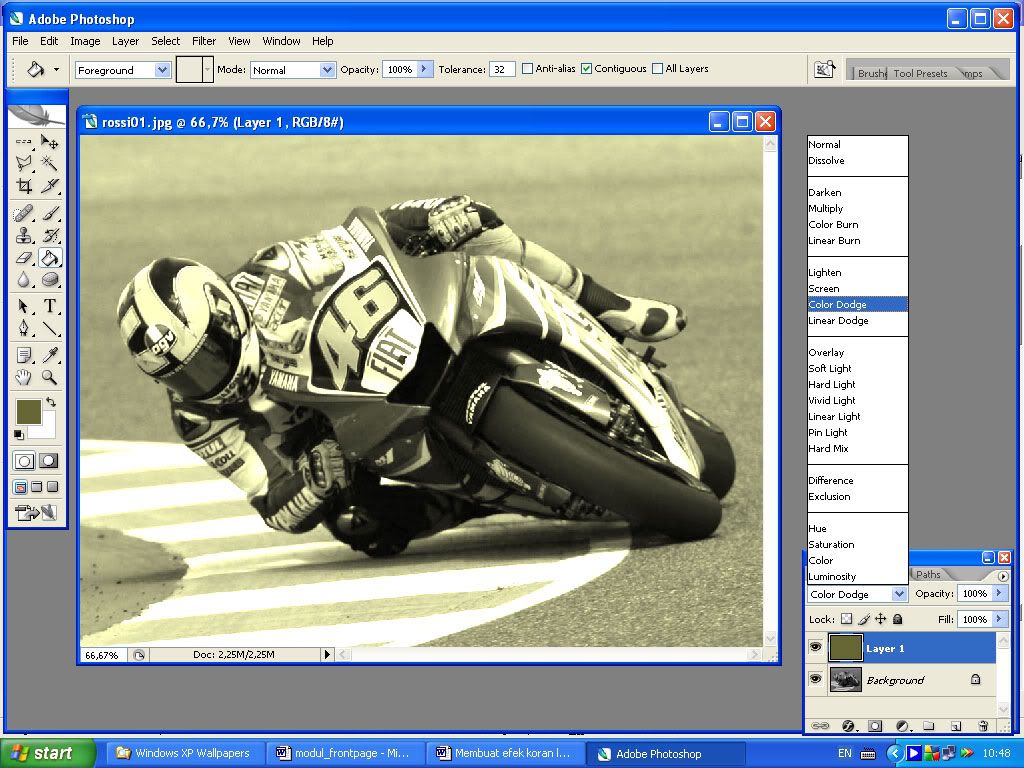1024x768 pixels.
Task: Select the Pen tool
Action: (x=24, y=328)
